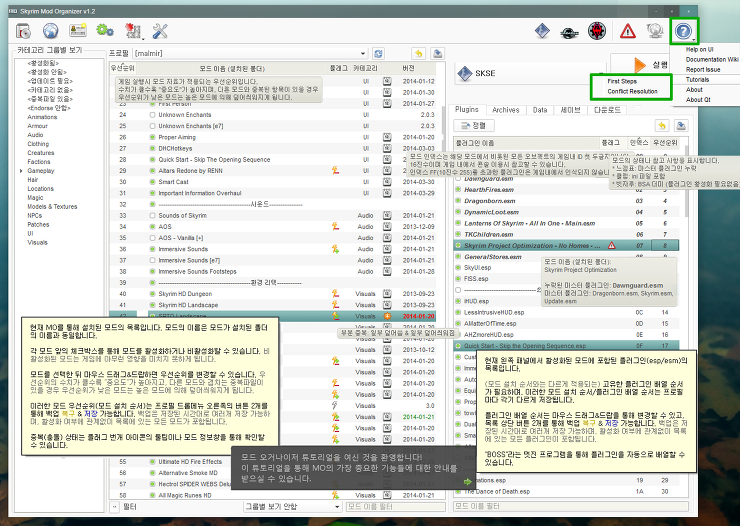740x526 pixels.
Task: Create mod list backup beside the profile box
Action: [438, 53]
